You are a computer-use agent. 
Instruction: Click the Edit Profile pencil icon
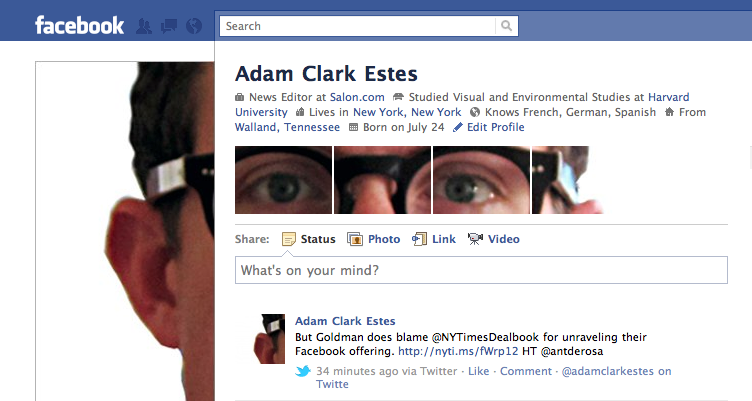(458, 127)
